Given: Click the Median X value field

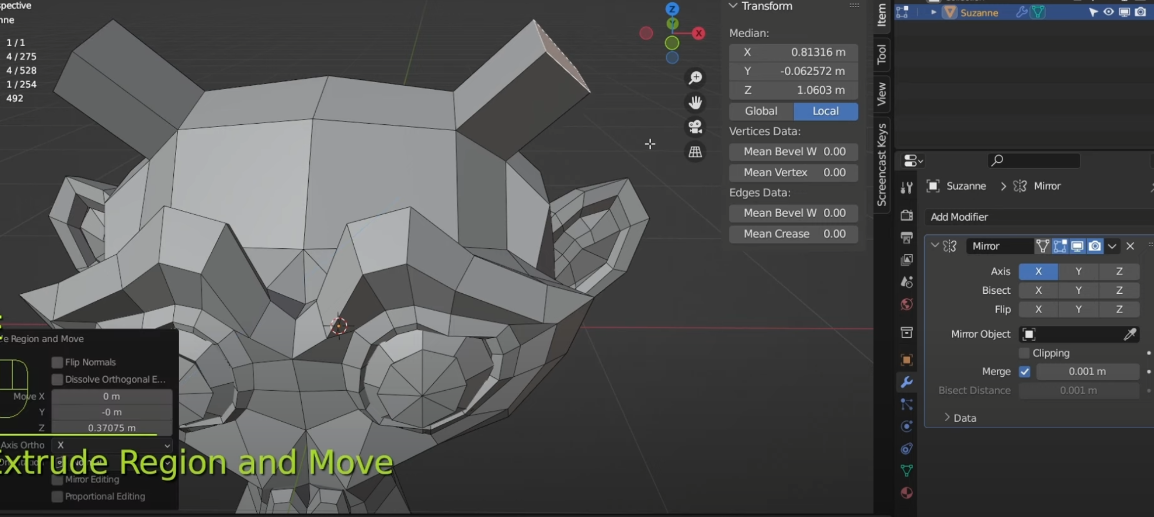Looking at the screenshot, I should [793, 52].
